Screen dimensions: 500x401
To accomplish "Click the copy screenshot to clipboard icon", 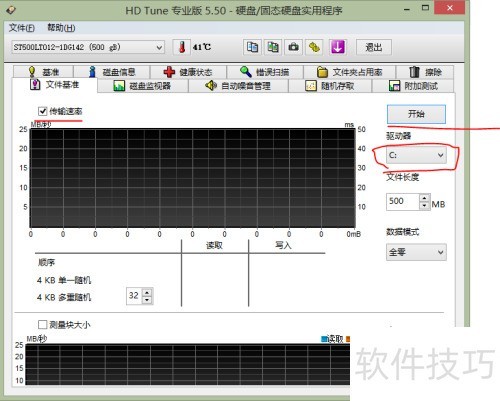I will pyautogui.click(x=273, y=47).
